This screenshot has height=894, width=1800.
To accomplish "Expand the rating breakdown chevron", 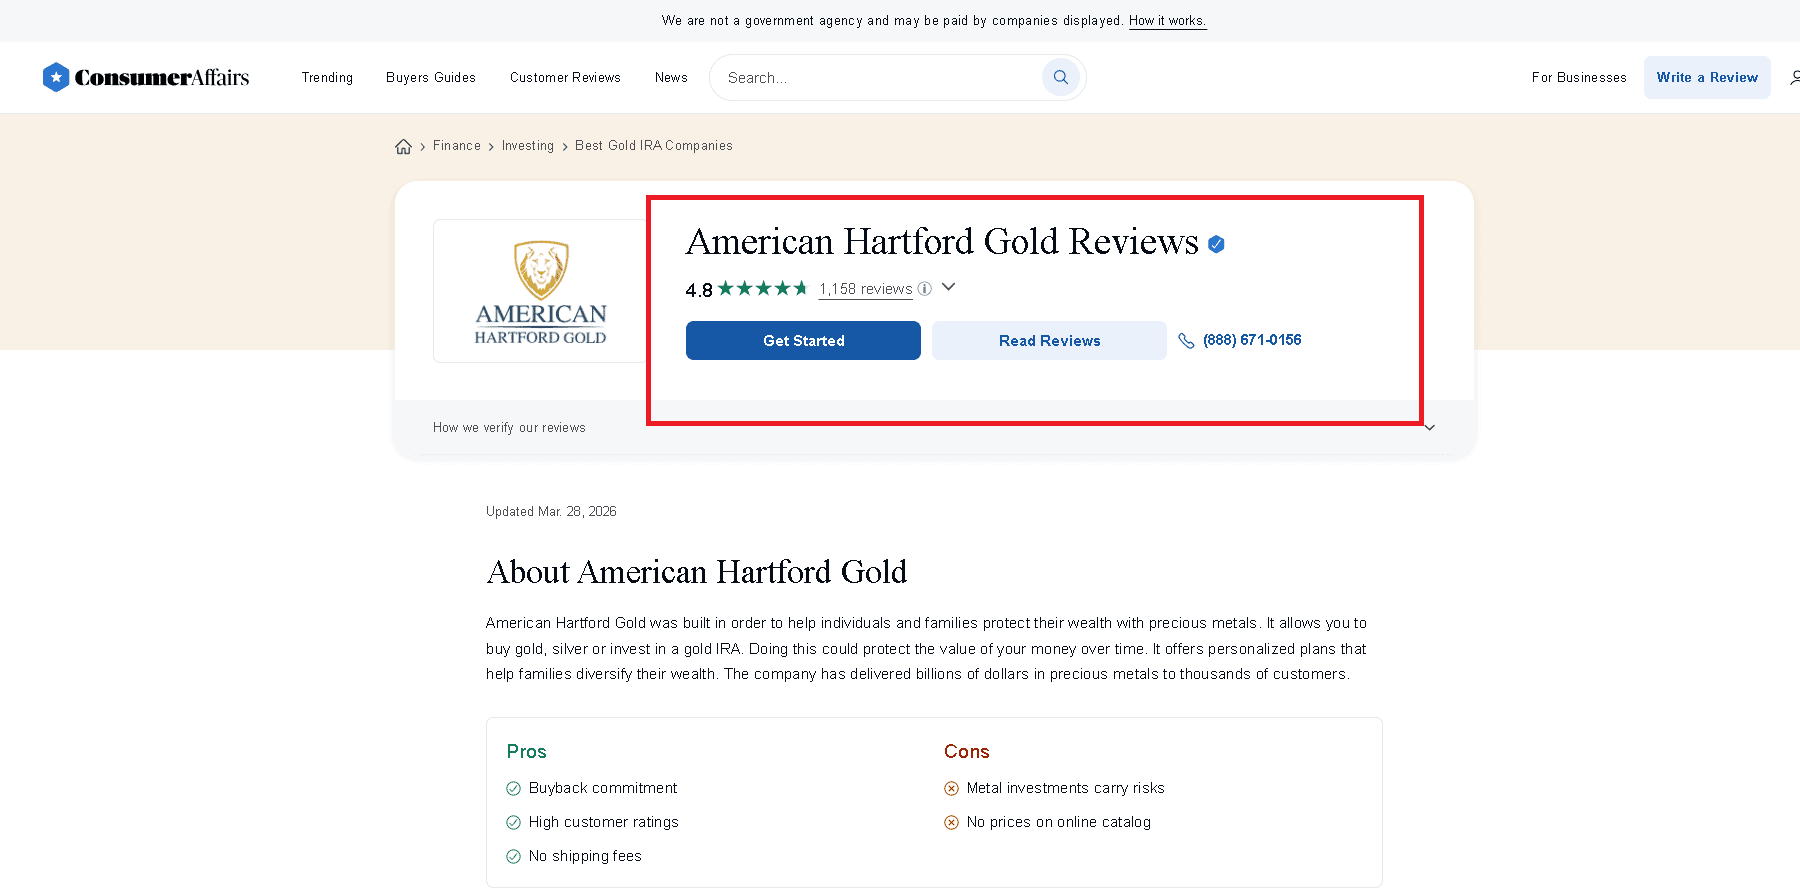I will [x=949, y=287].
